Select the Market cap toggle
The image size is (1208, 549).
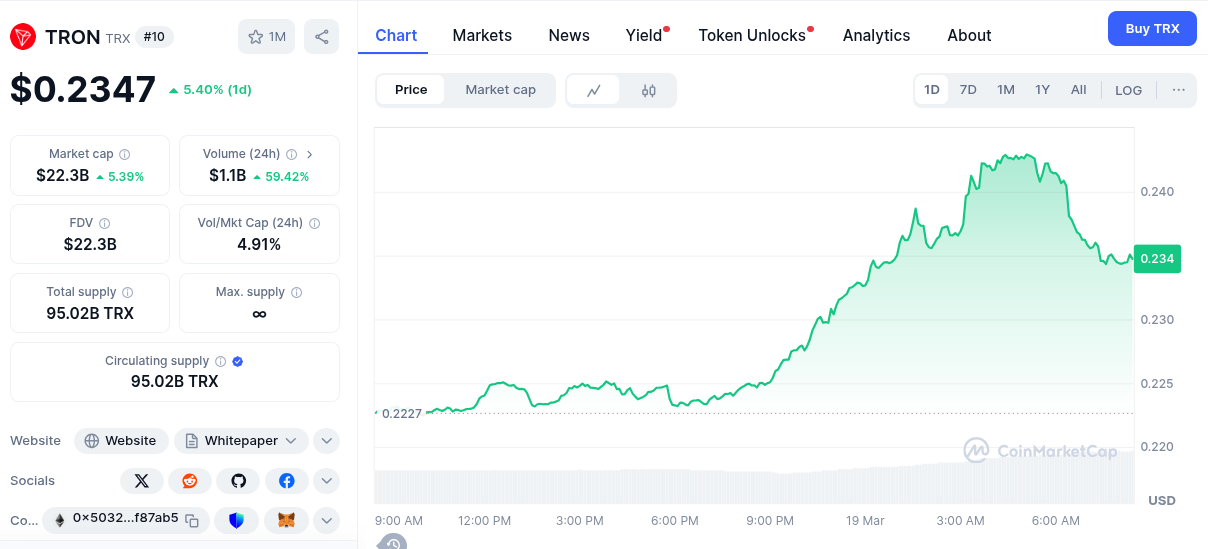point(501,90)
